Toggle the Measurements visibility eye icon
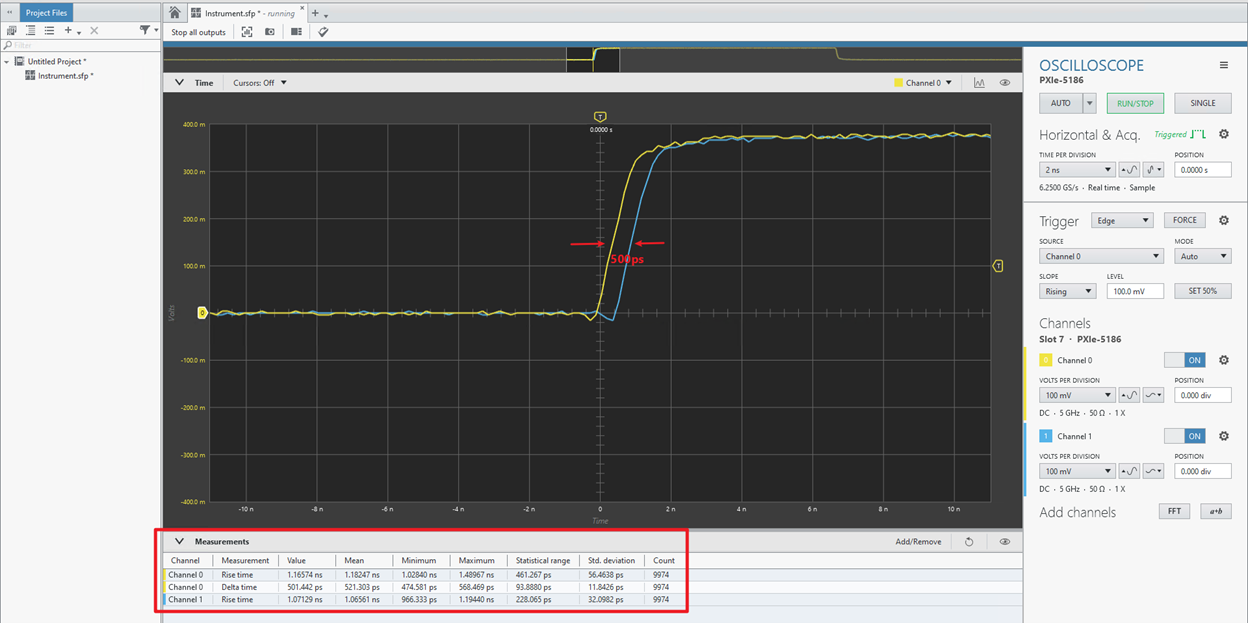This screenshot has height=623, width=1248. pos(1005,542)
